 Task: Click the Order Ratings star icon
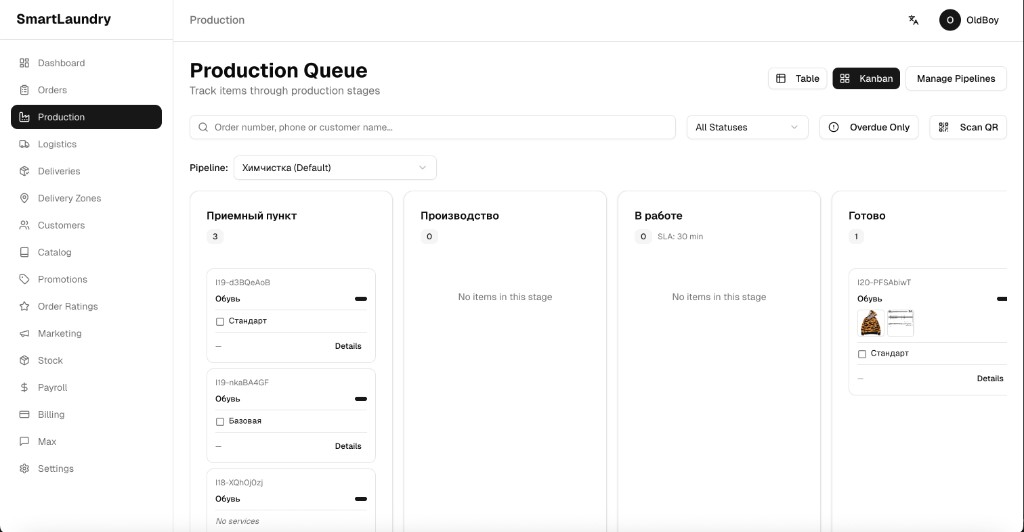tap(25, 306)
